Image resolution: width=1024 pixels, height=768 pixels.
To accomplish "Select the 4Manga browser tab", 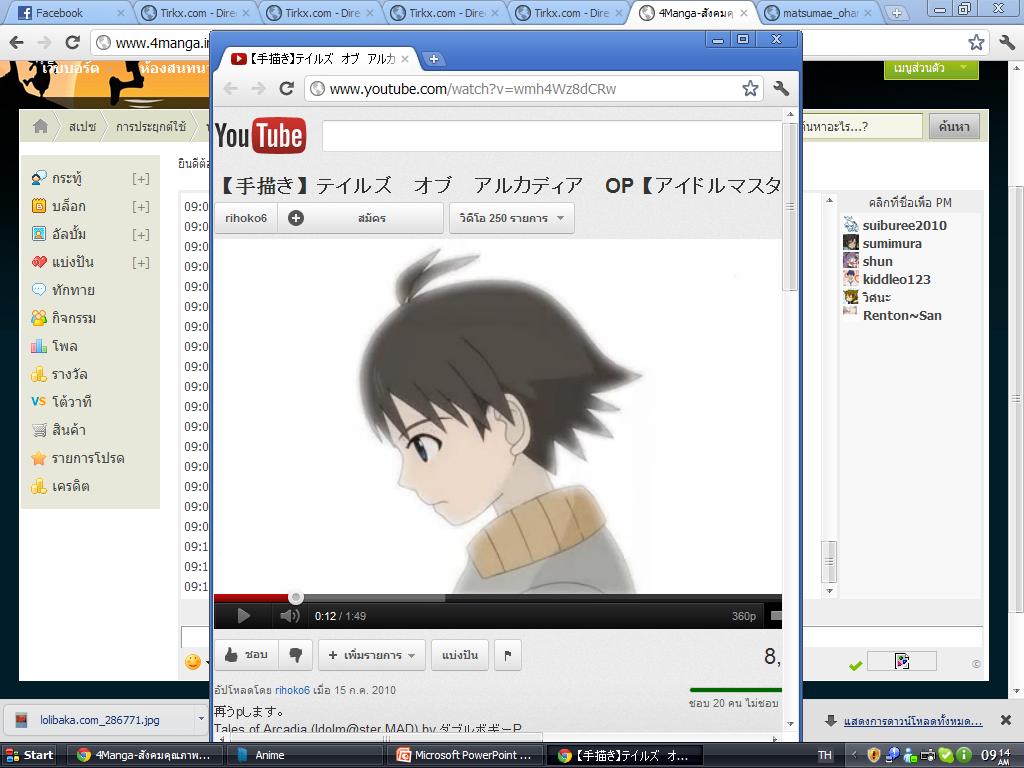I will pos(694,12).
